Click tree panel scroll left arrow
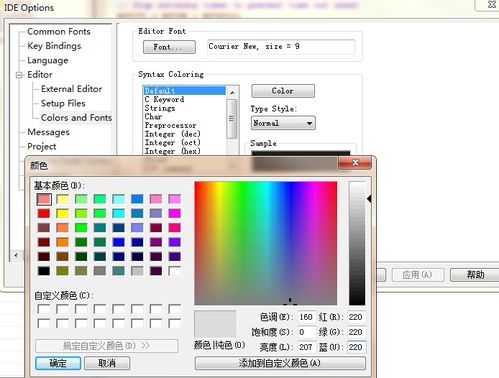 [x=16, y=255]
